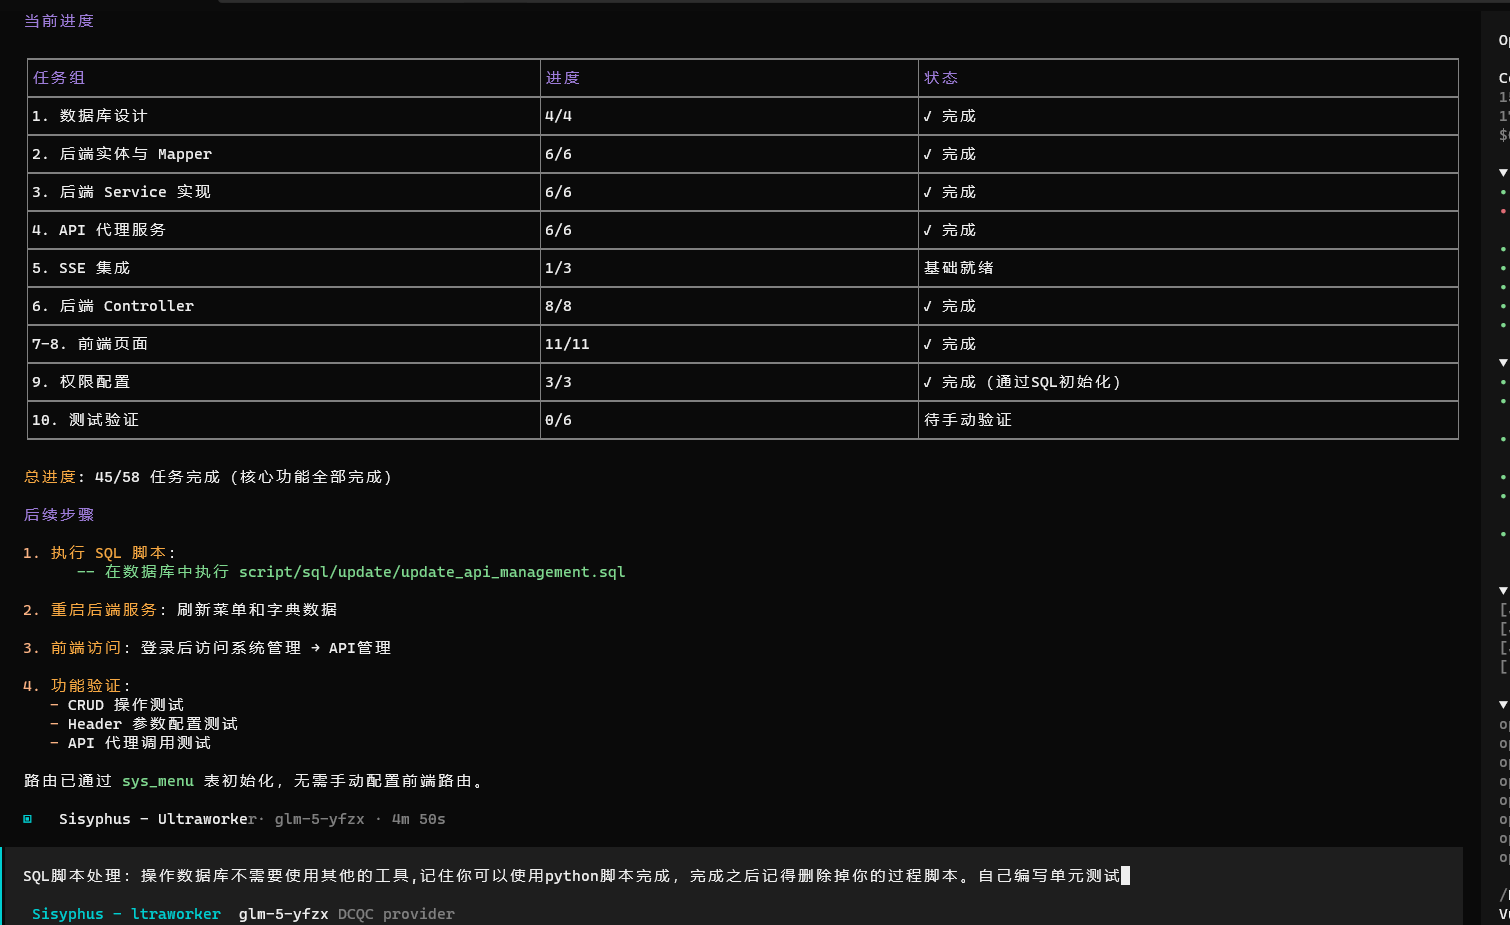1510x925 pixels.
Task: Click the checkmark in the API 代理服务 row
Action: [x=928, y=230]
